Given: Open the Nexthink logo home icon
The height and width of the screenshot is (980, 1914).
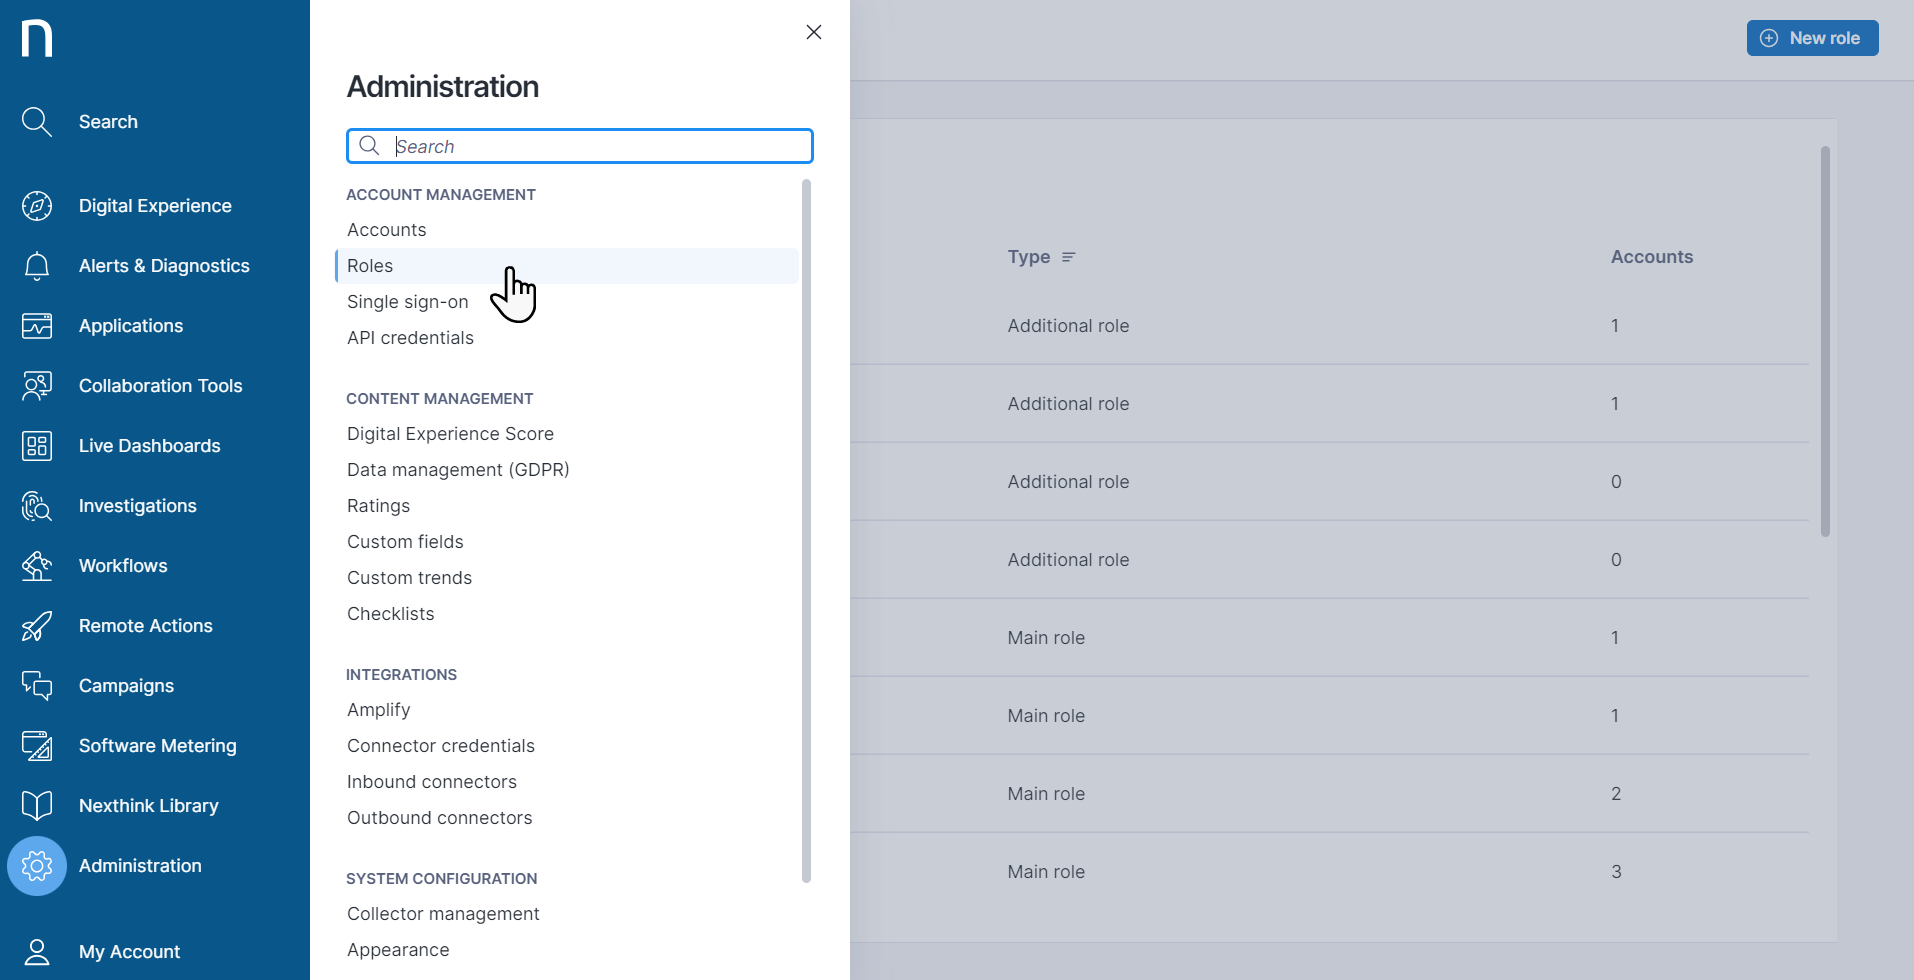Looking at the screenshot, I should (37, 37).
